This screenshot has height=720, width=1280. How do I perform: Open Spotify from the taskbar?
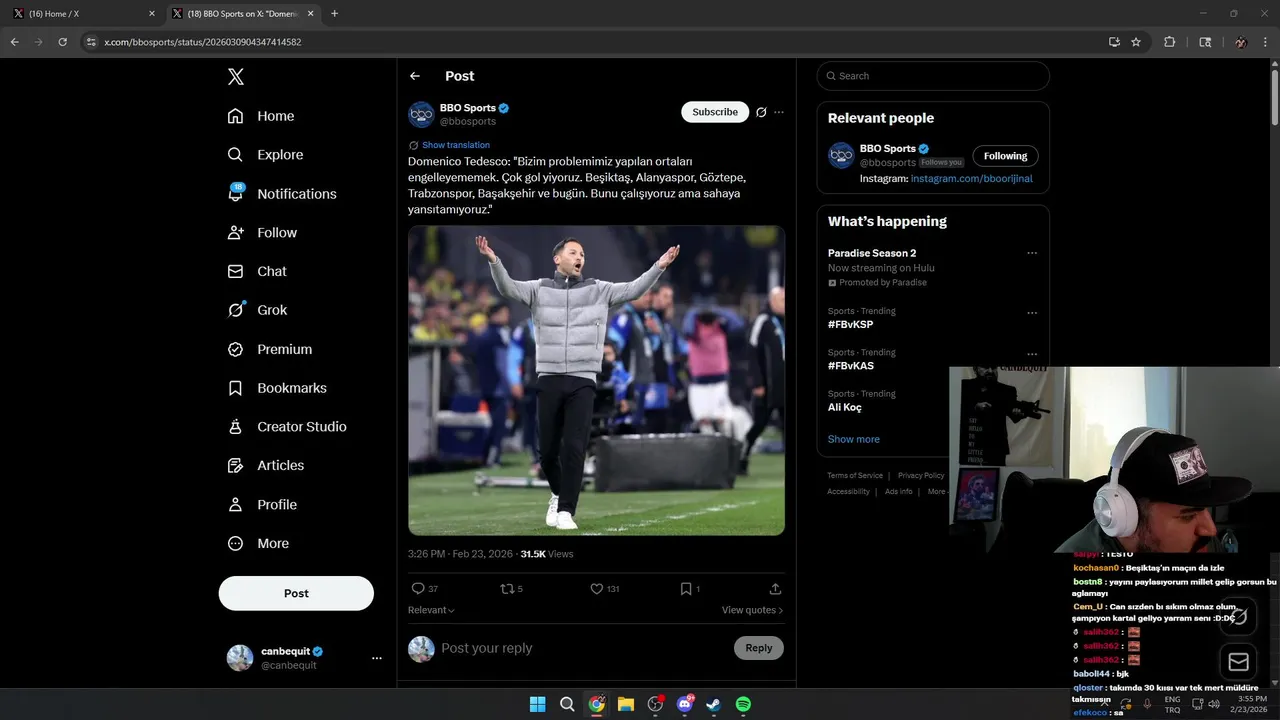743,704
